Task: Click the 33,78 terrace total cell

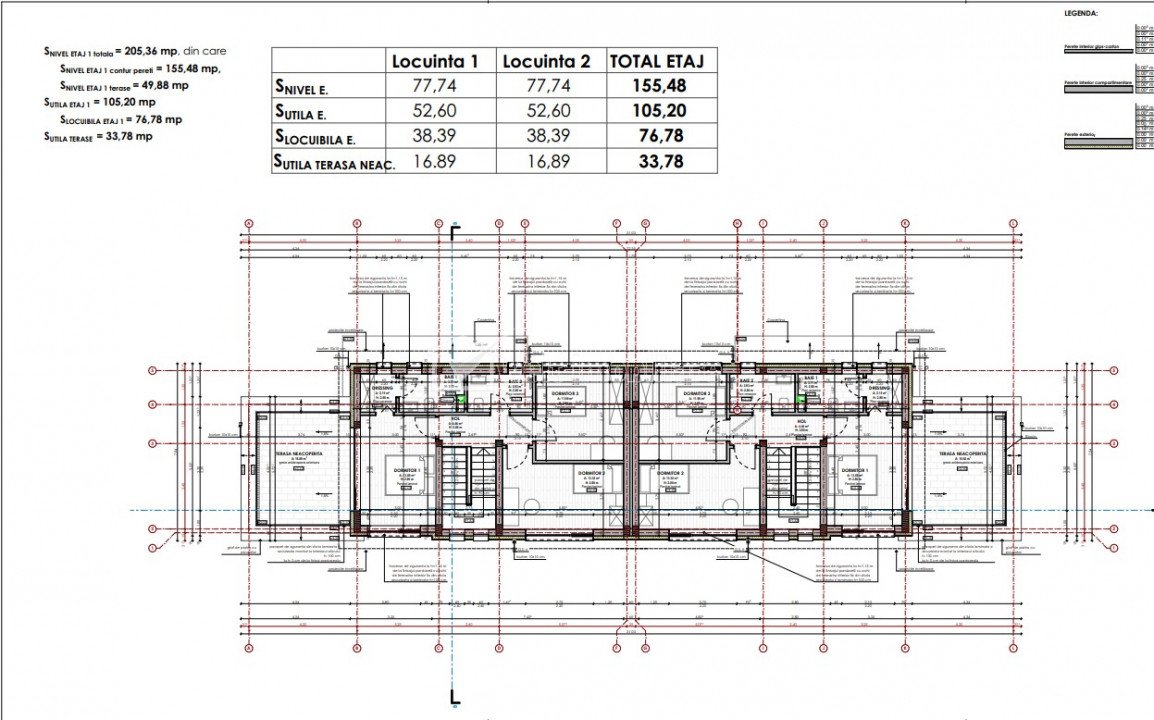Action: [659, 161]
